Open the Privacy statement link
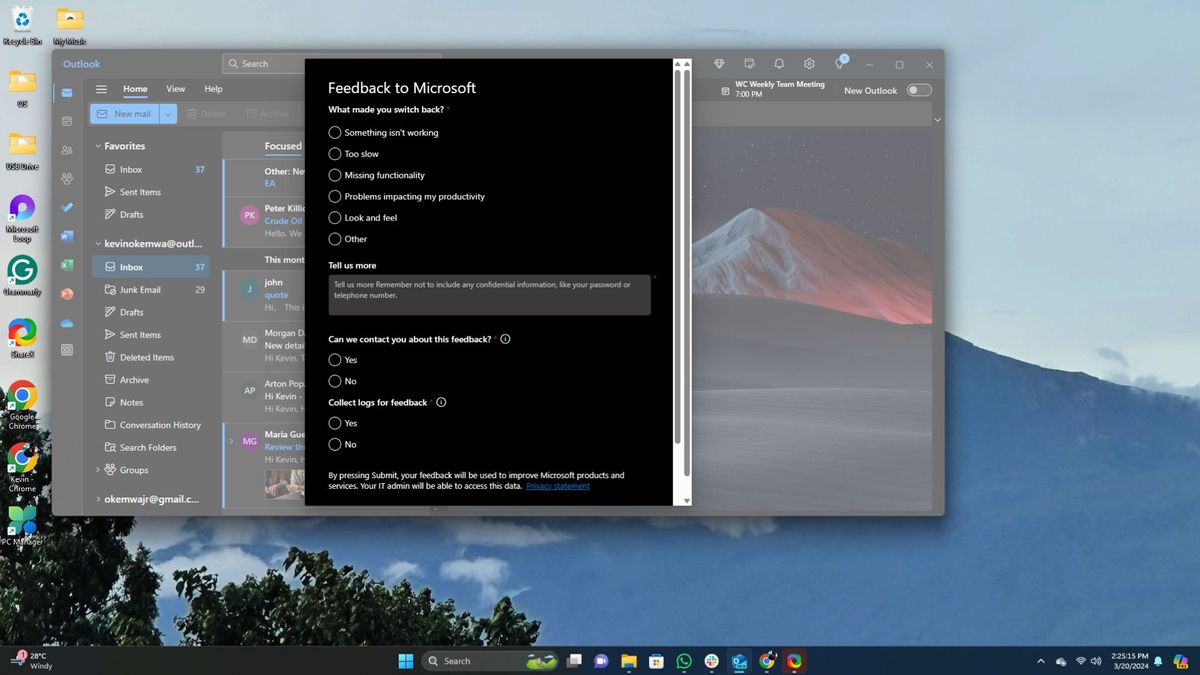The width and height of the screenshot is (1200, 675). (557, 486)
